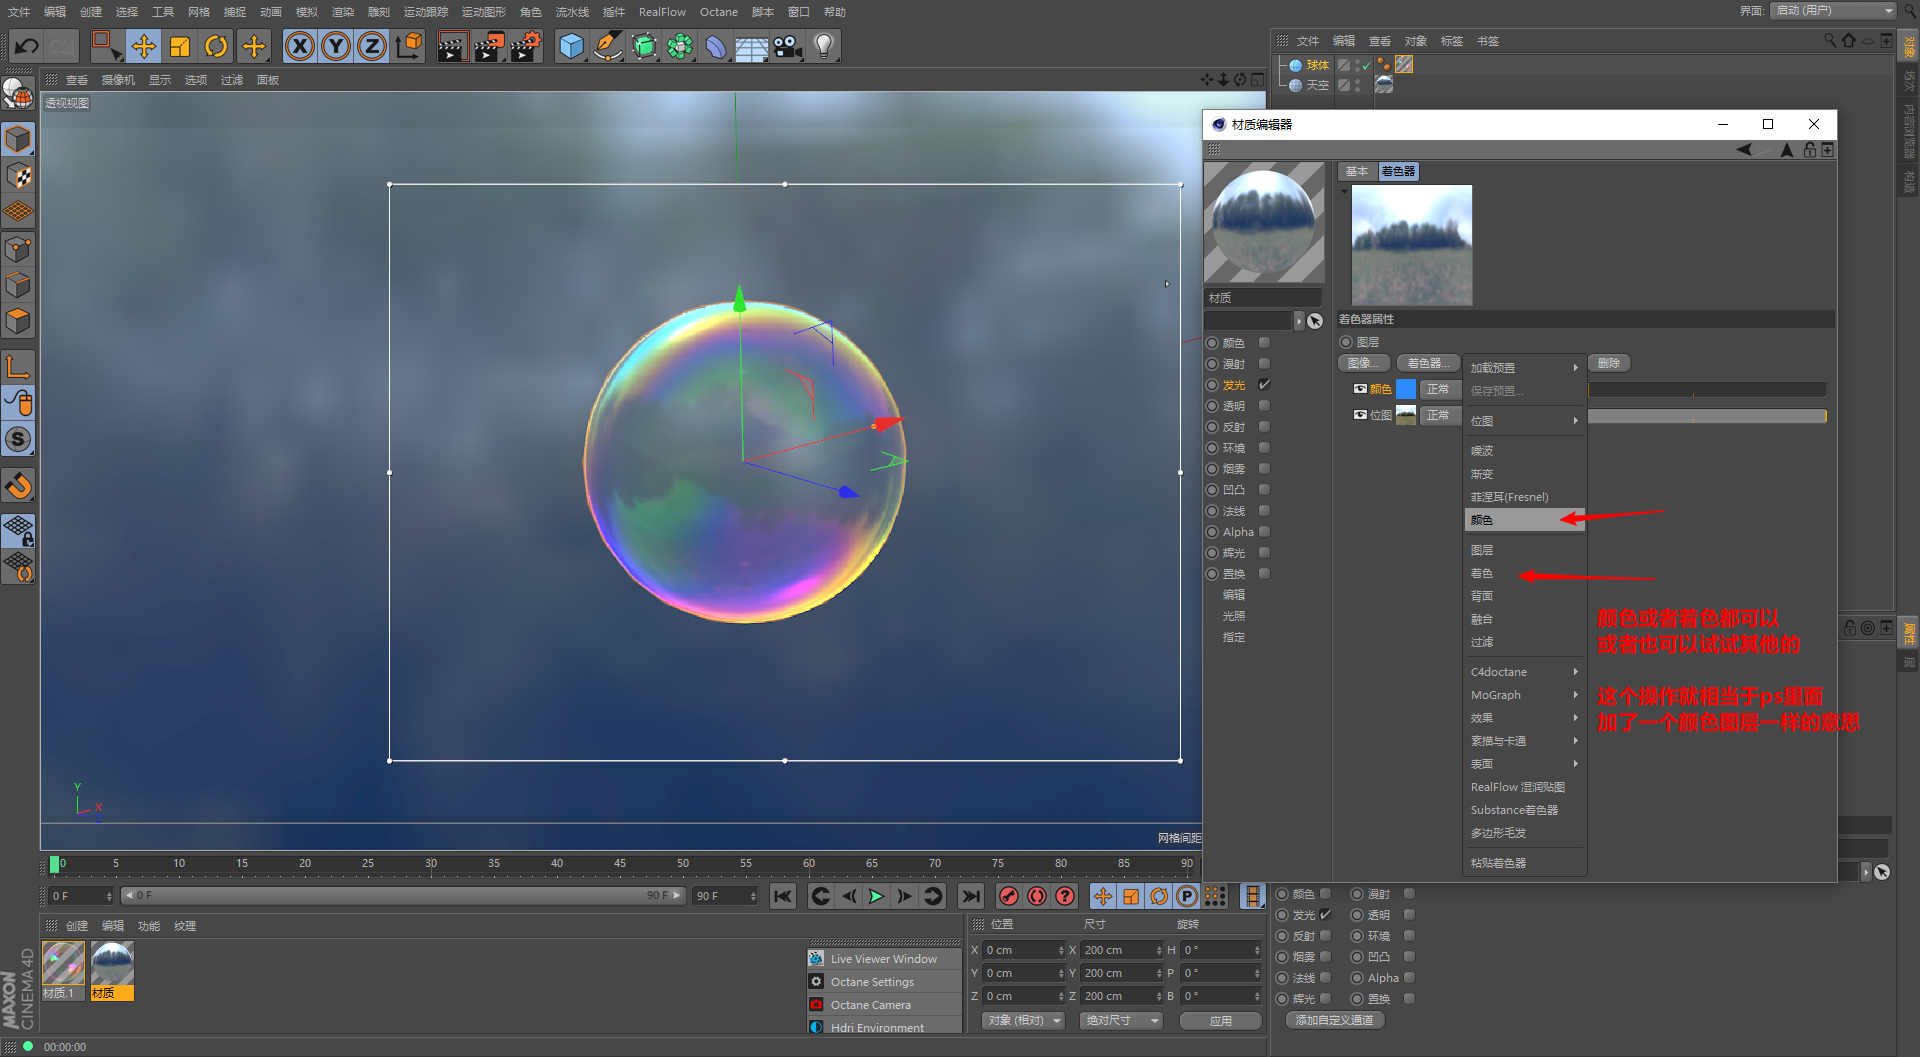The width and height of the screenshot is (1920, 1057).
Task: Adjust 位图 layer opacity slider
Action: coord(1707,416)
